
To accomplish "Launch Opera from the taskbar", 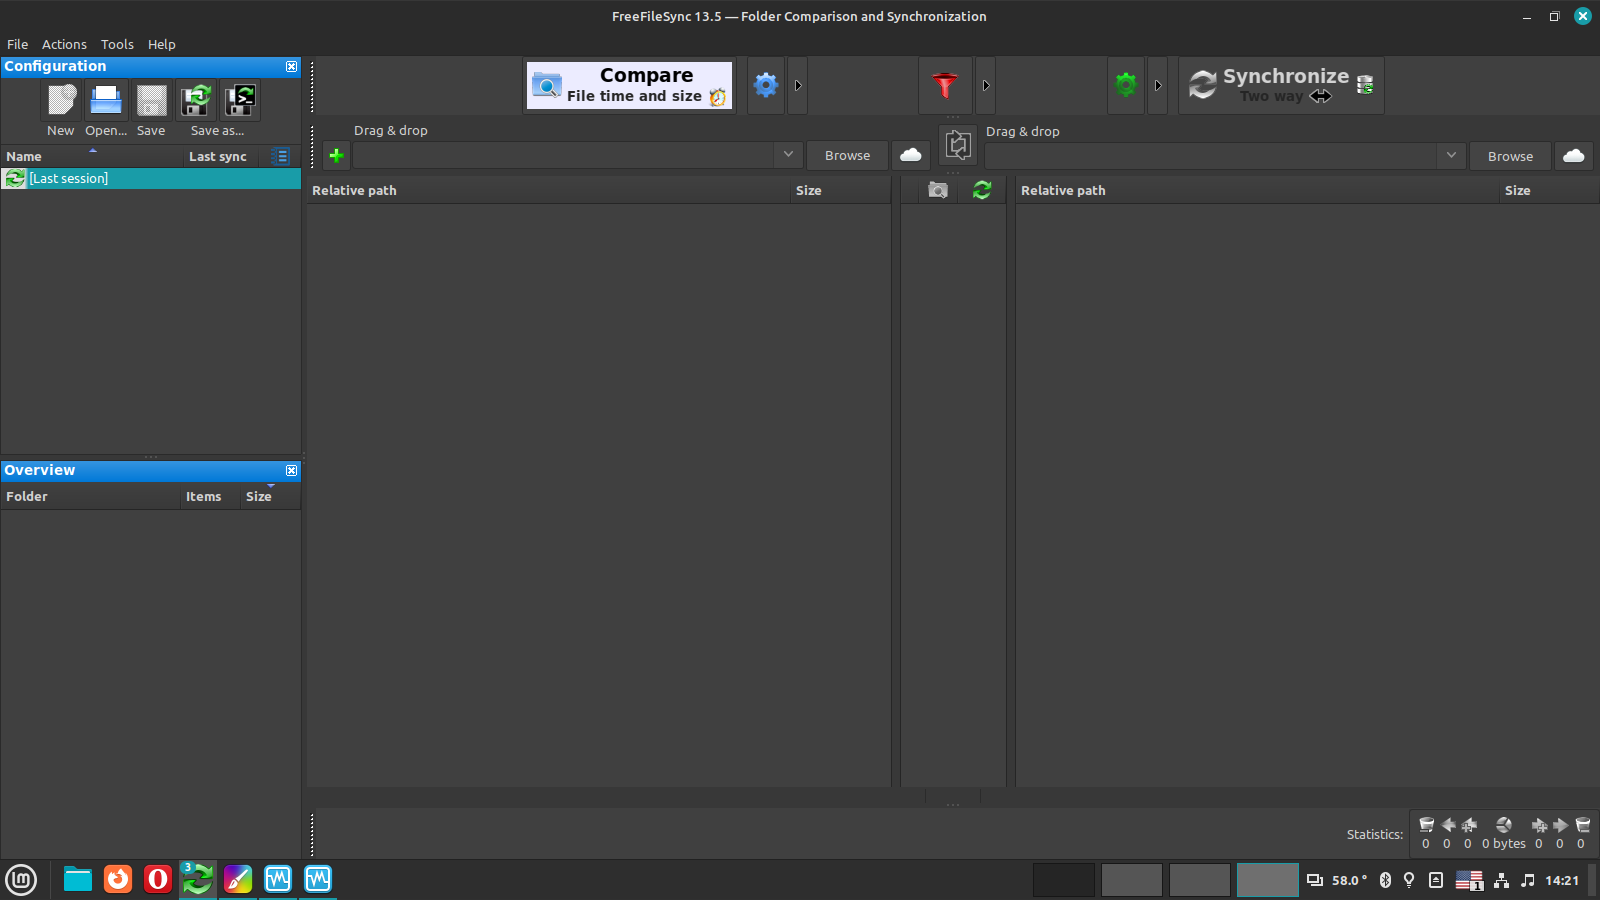I will 158,879.
